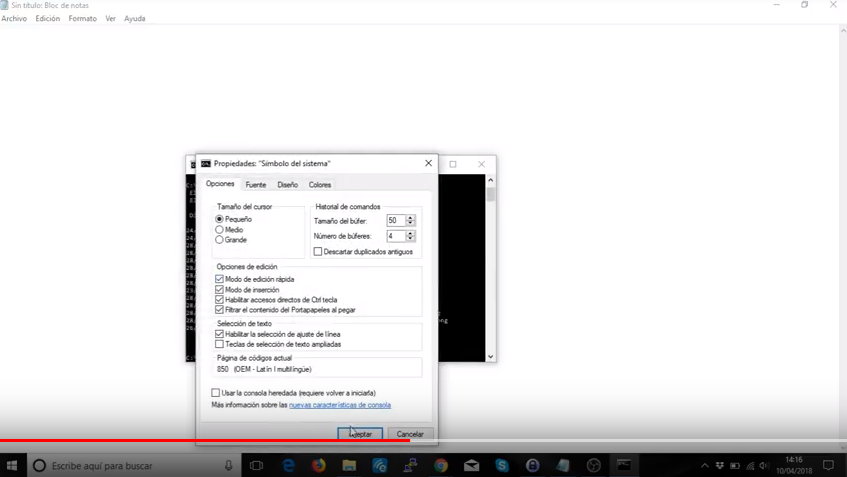This screenshot has height=477, width=847.
Task: Launch Firefox from the taskbar
Action: point(319,466)
